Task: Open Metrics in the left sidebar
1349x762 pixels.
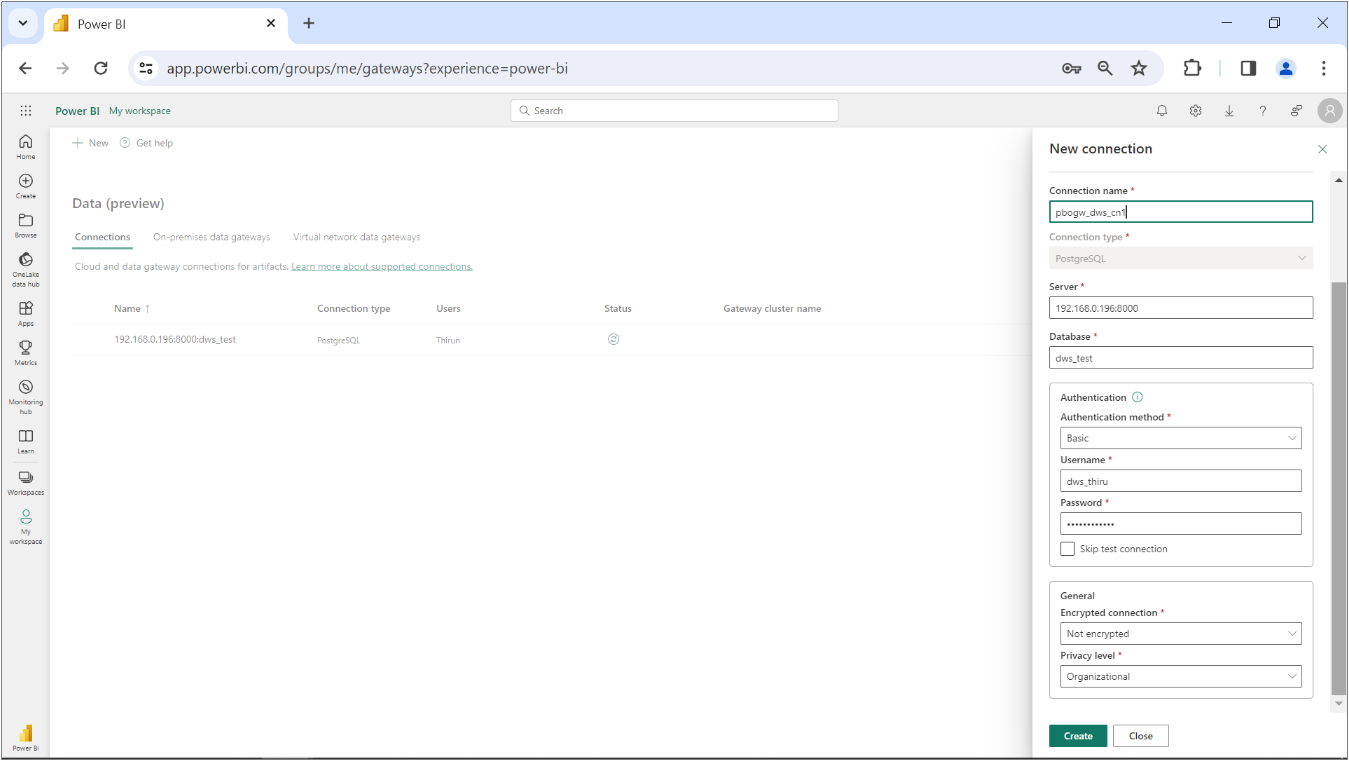Action: pyautogui.click(x=26, y=353)
